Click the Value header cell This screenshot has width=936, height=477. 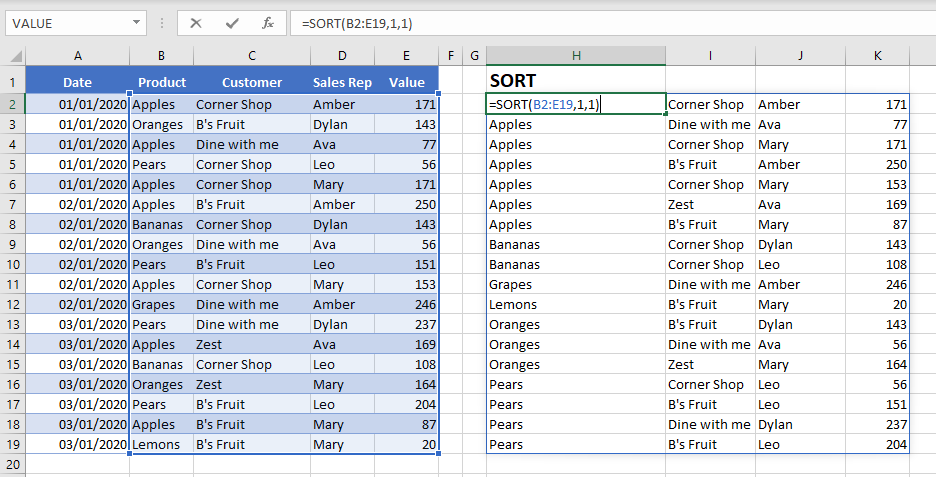click(x=407, y=82)
